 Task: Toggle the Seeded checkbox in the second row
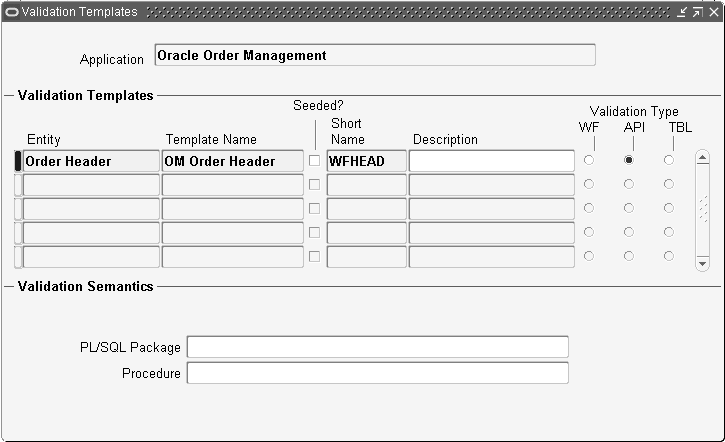(314, 184)
